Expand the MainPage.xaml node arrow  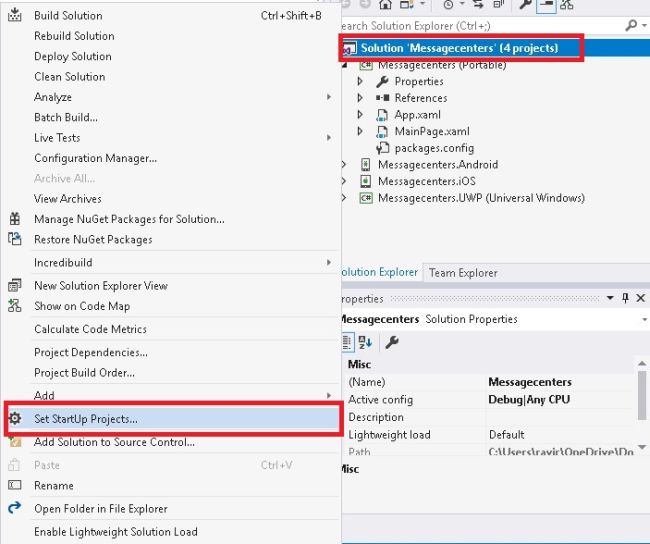tap(360, 131)
